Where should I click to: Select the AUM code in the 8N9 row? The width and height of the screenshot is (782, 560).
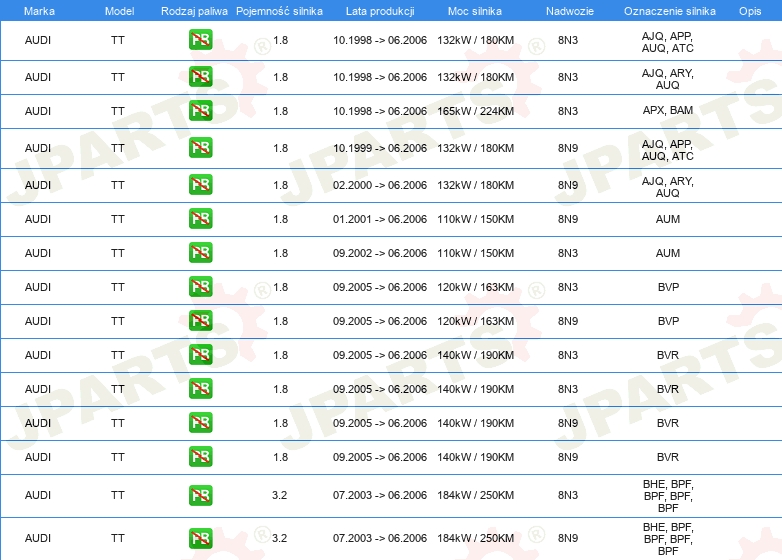pos(668,219)
